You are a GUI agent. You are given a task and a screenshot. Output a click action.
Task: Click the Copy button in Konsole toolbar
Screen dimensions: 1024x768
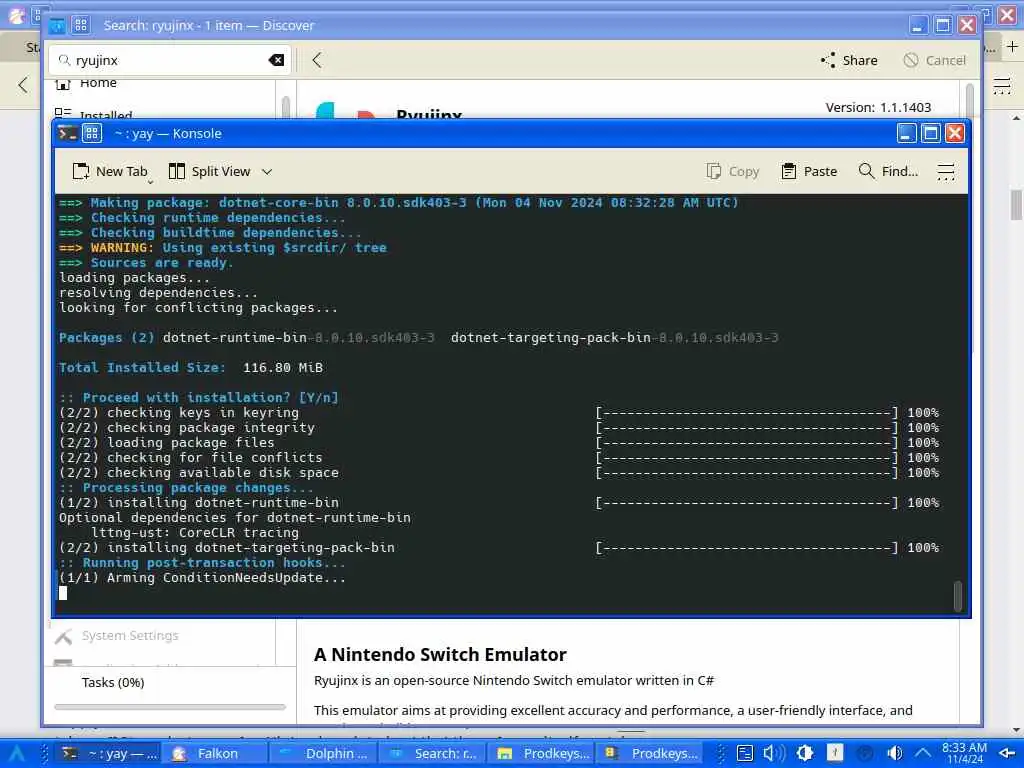733,171
